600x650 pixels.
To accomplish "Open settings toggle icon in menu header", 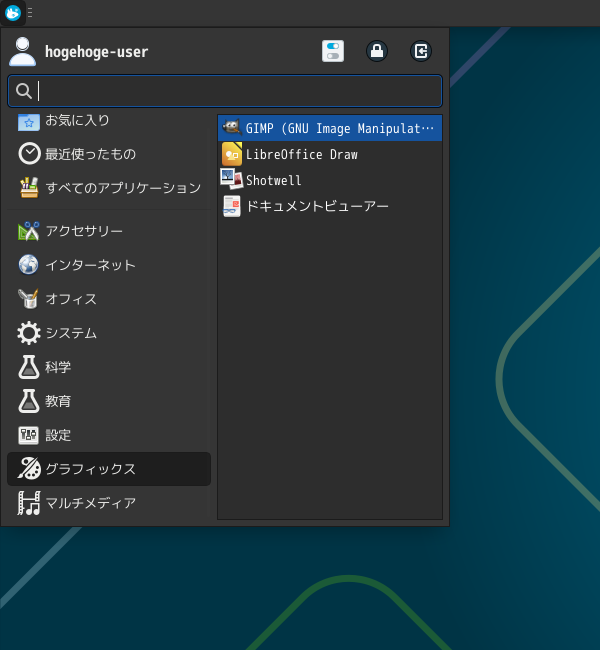I will point(333,51).
